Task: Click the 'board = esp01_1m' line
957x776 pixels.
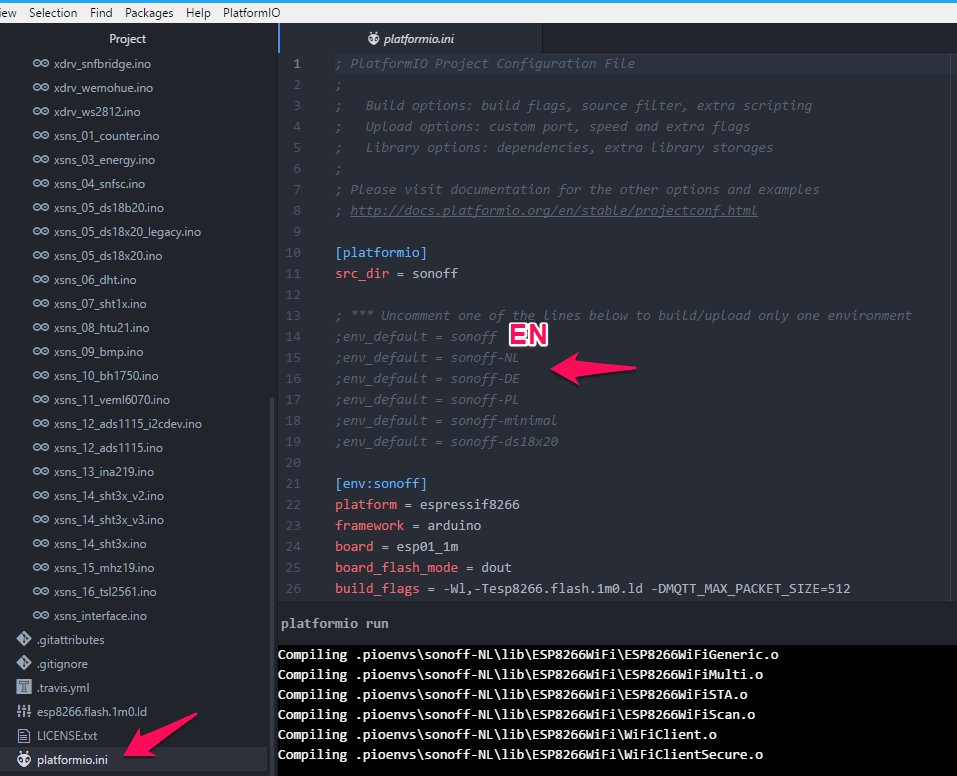Action: [396, 546]
